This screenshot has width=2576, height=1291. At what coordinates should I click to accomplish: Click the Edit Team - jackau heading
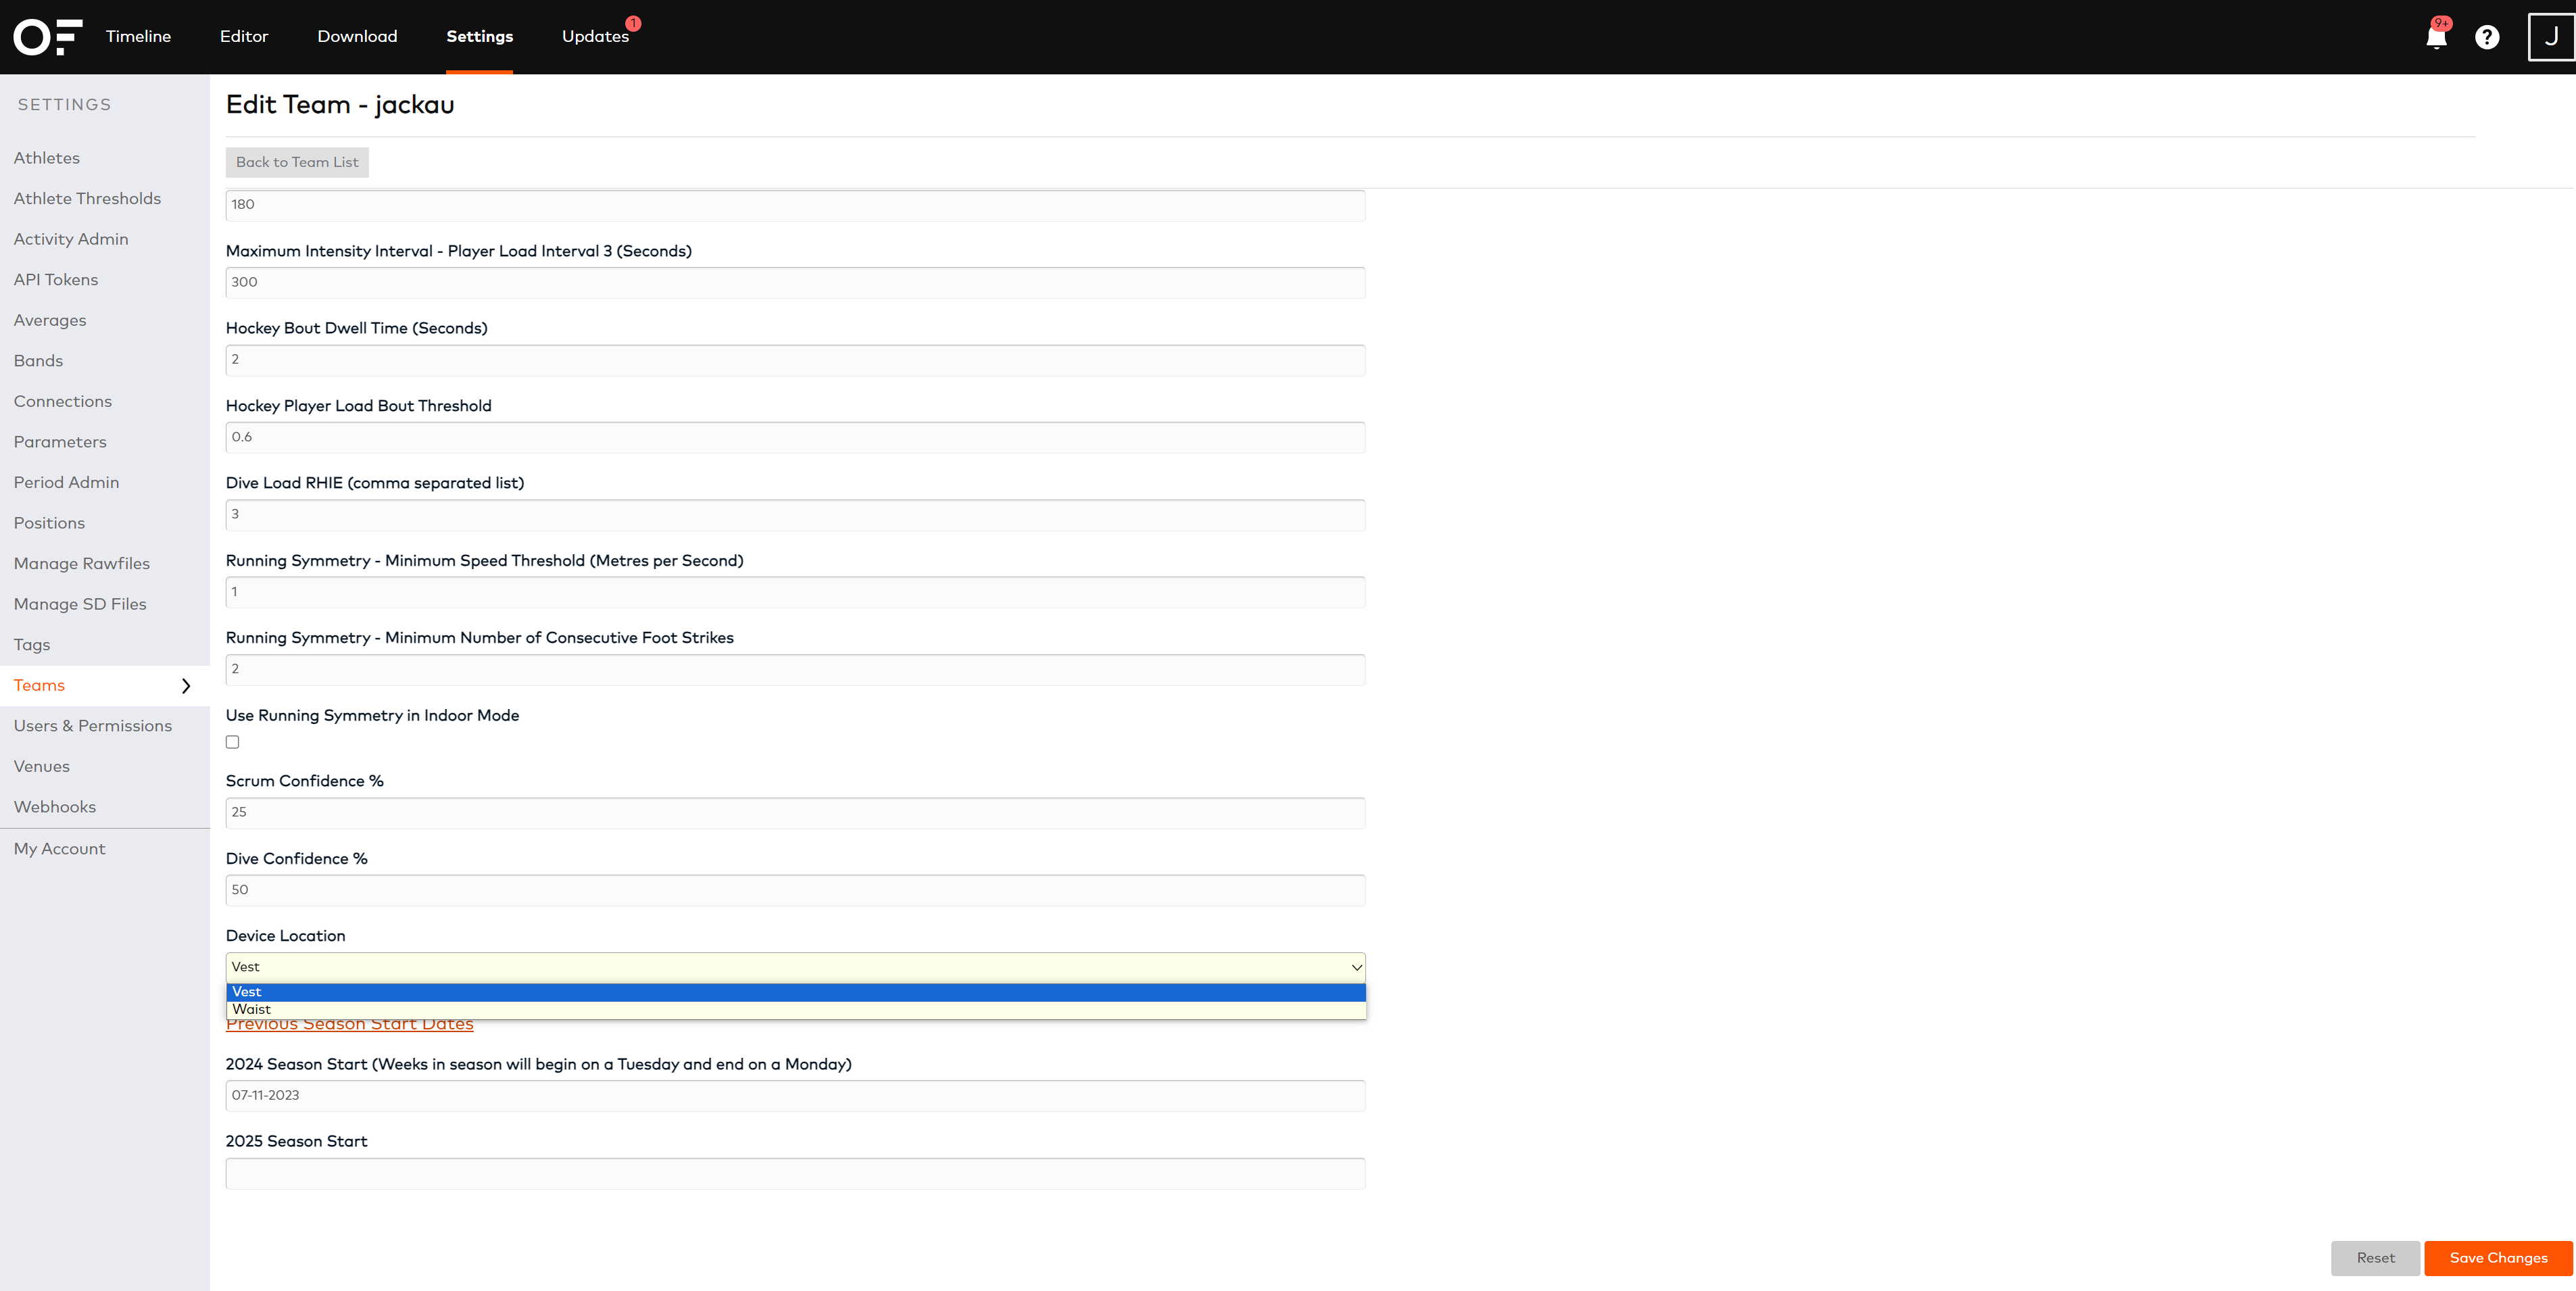(x=340, y=105)
